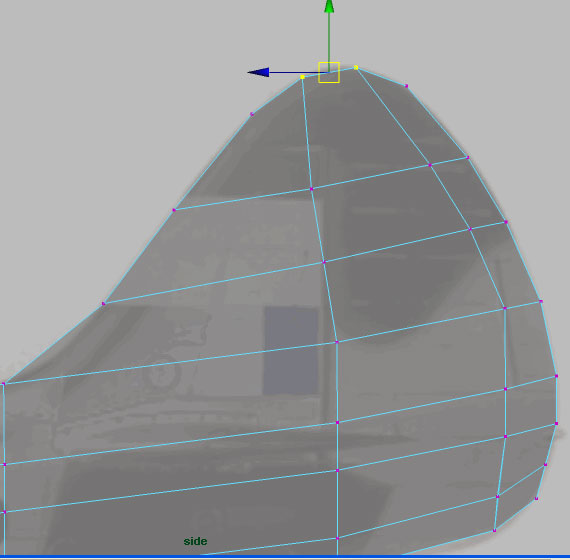Select the right yellow highlighted vertex
Screen dimensions: 570x560
356,67
